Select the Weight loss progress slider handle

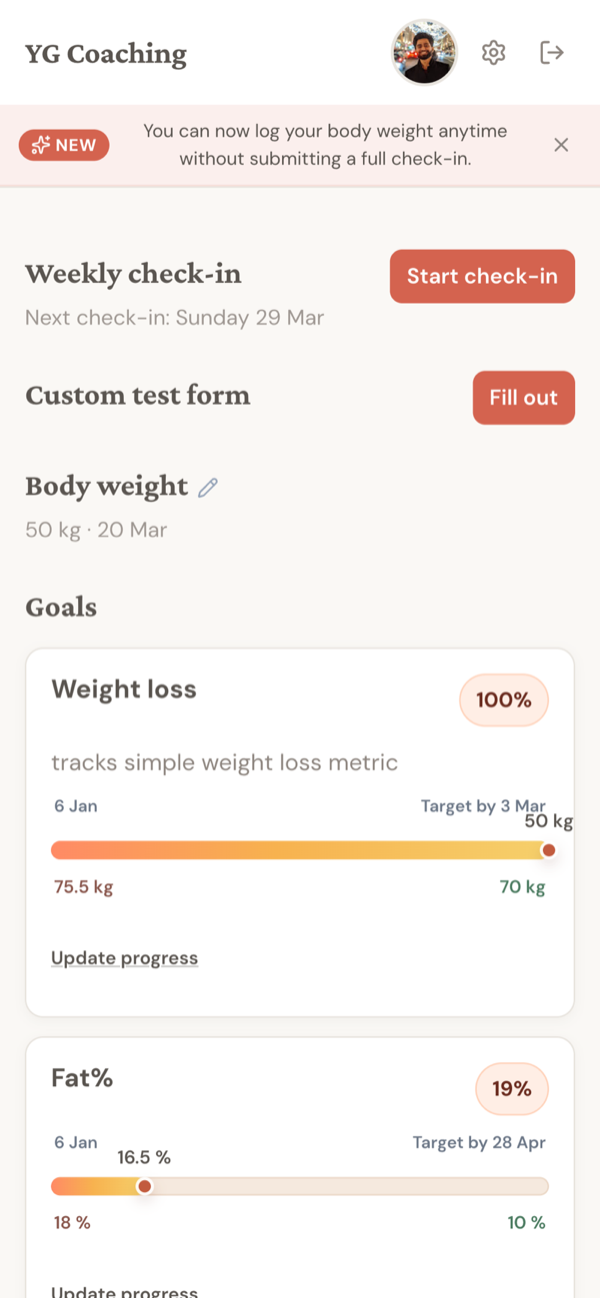(x=549, y=849)
